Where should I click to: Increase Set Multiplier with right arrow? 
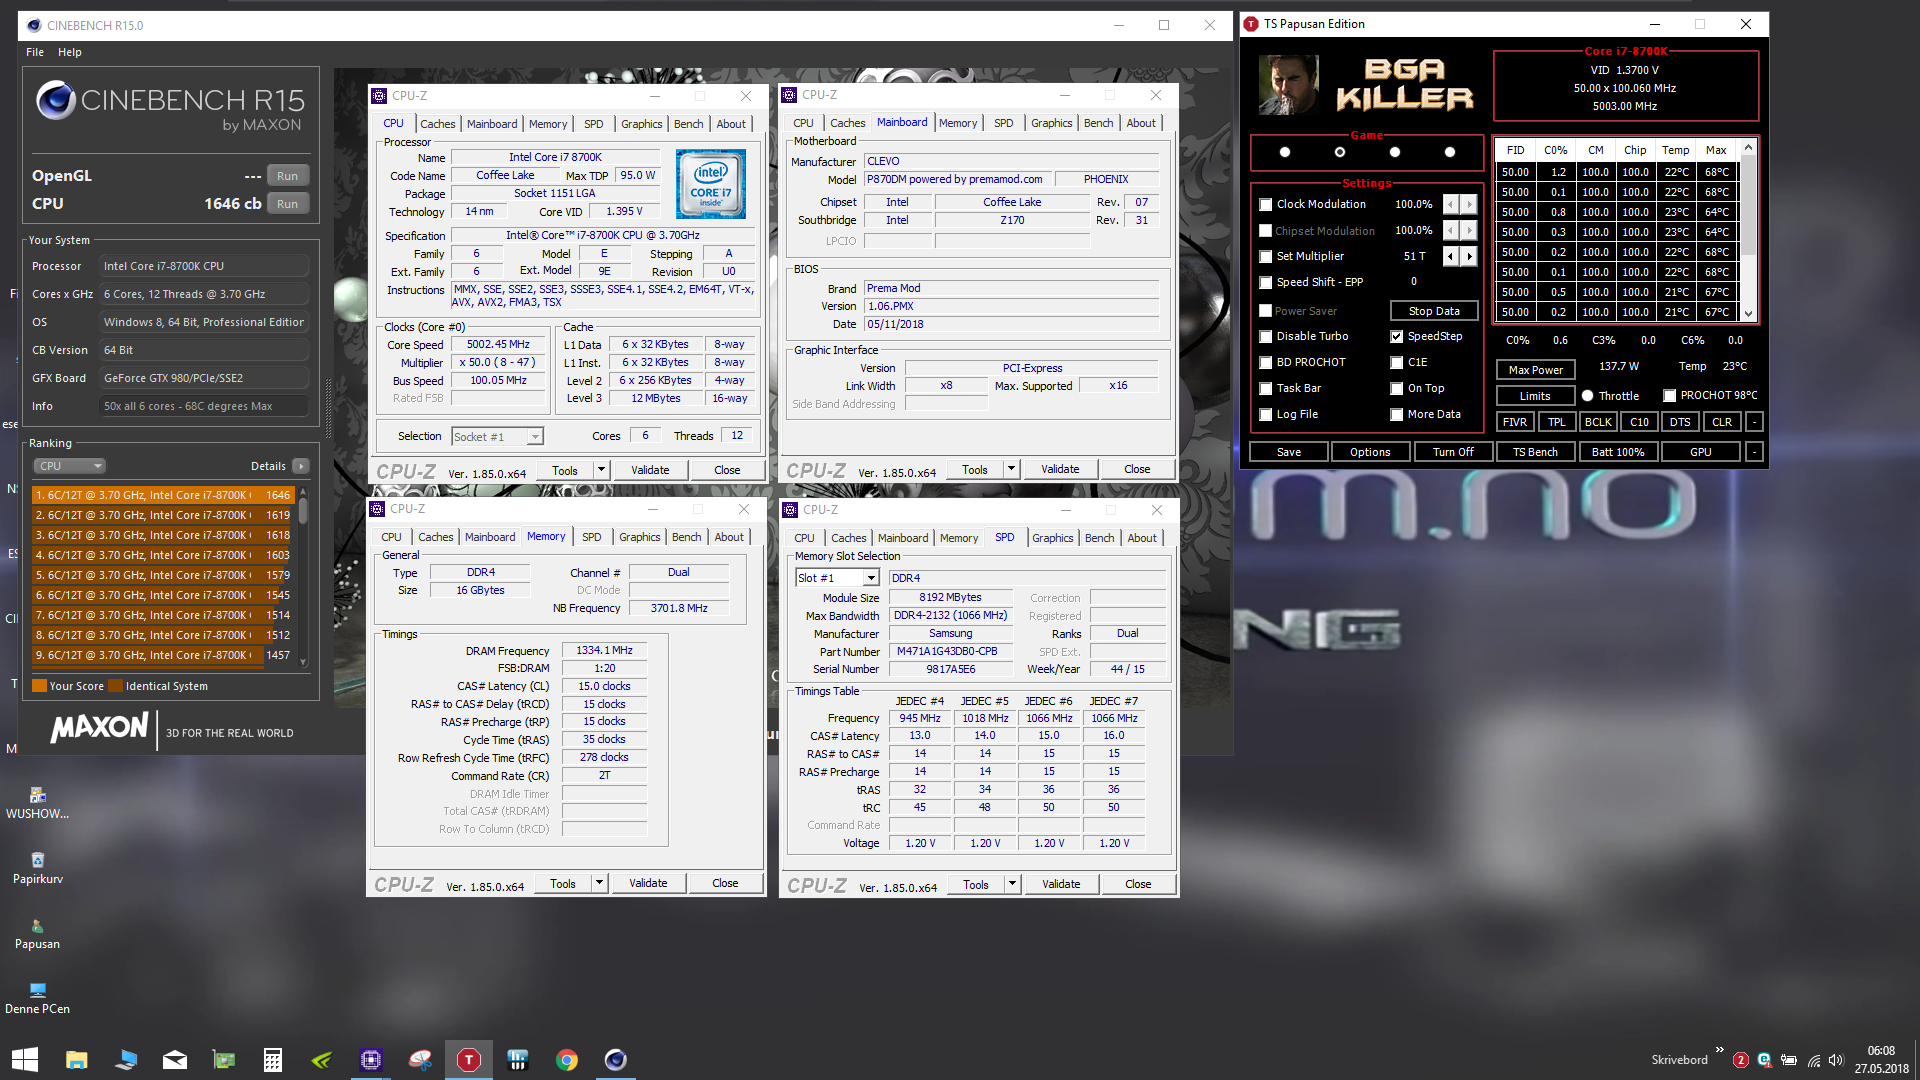(1469, 256)
